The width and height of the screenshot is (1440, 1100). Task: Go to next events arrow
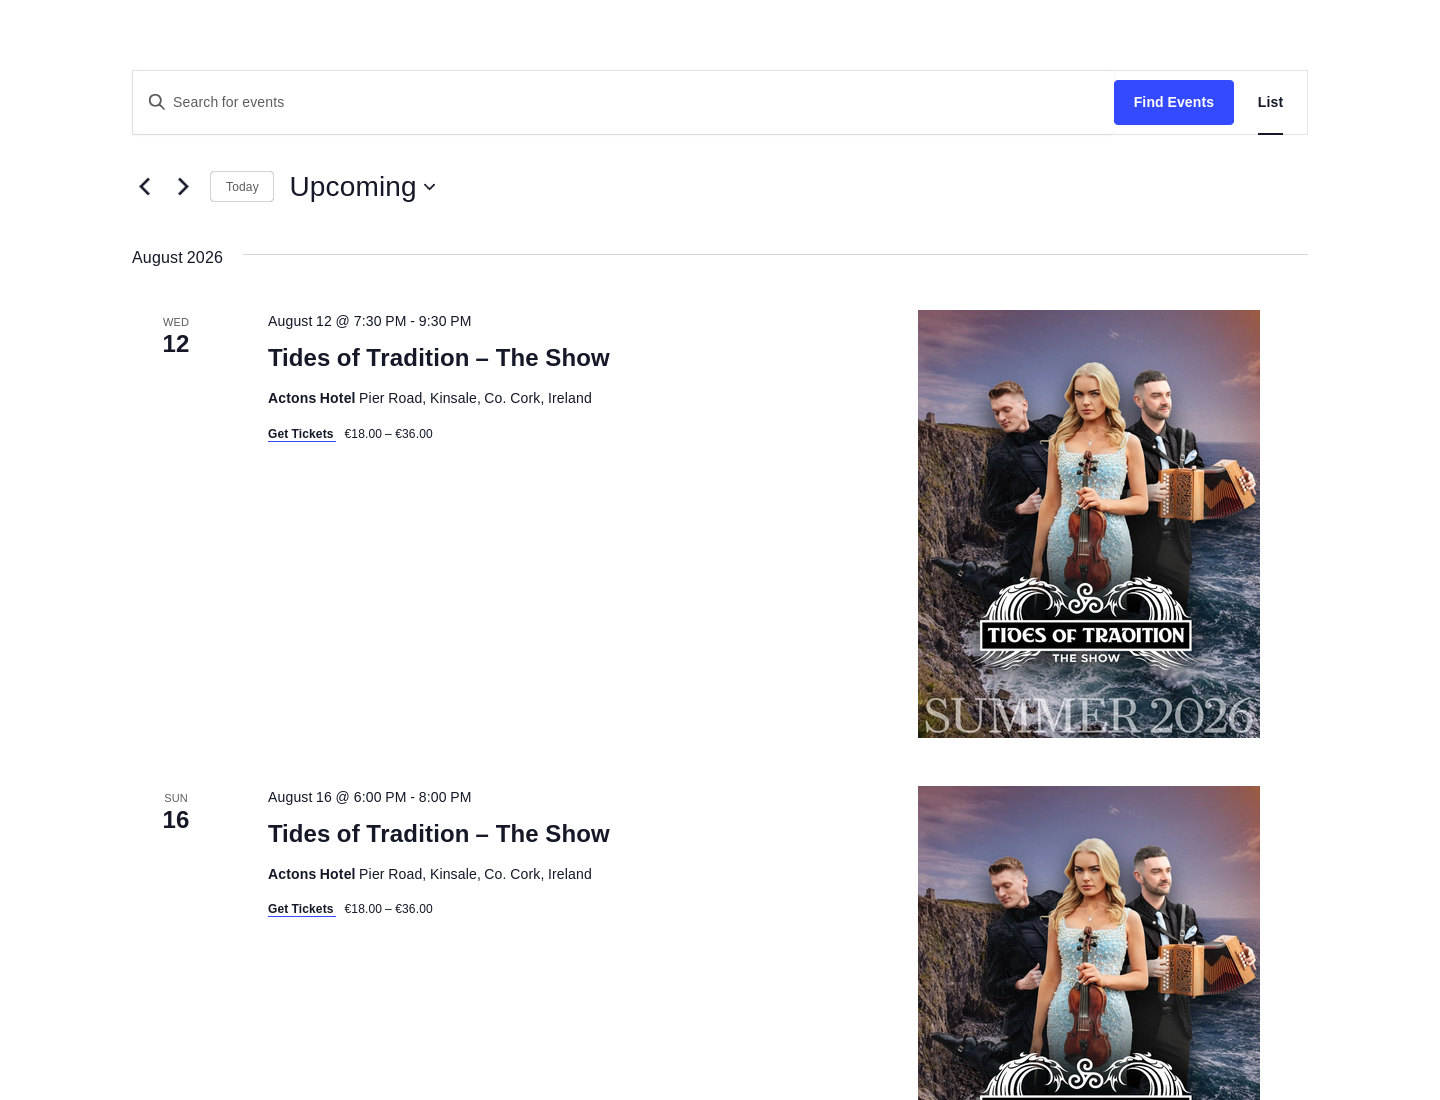tap(183, 187)
